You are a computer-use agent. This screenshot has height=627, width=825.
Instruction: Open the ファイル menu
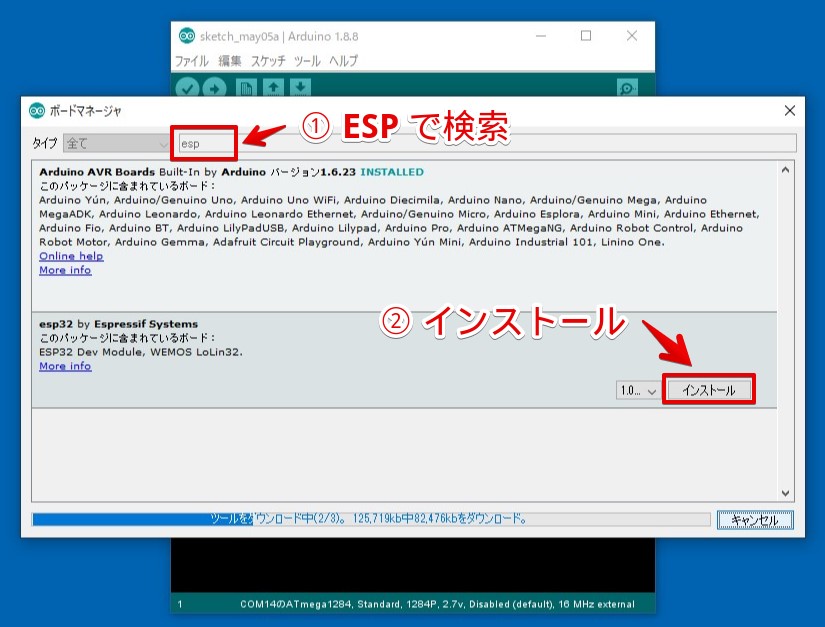point(192,61)
